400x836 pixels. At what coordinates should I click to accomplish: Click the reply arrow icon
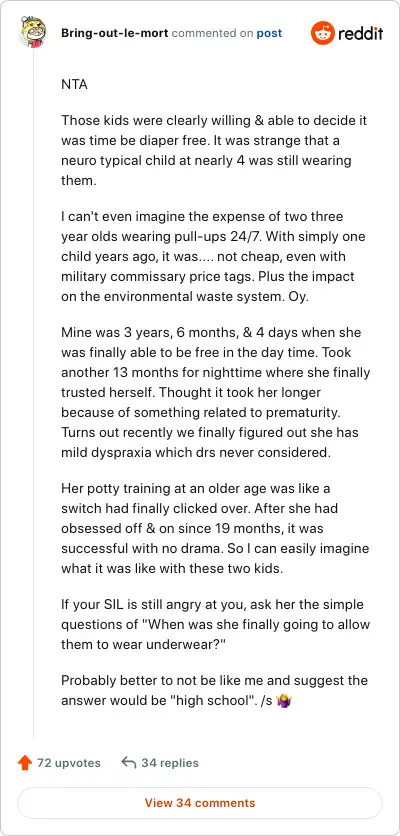pyautogui.click(x=129, y=763)
